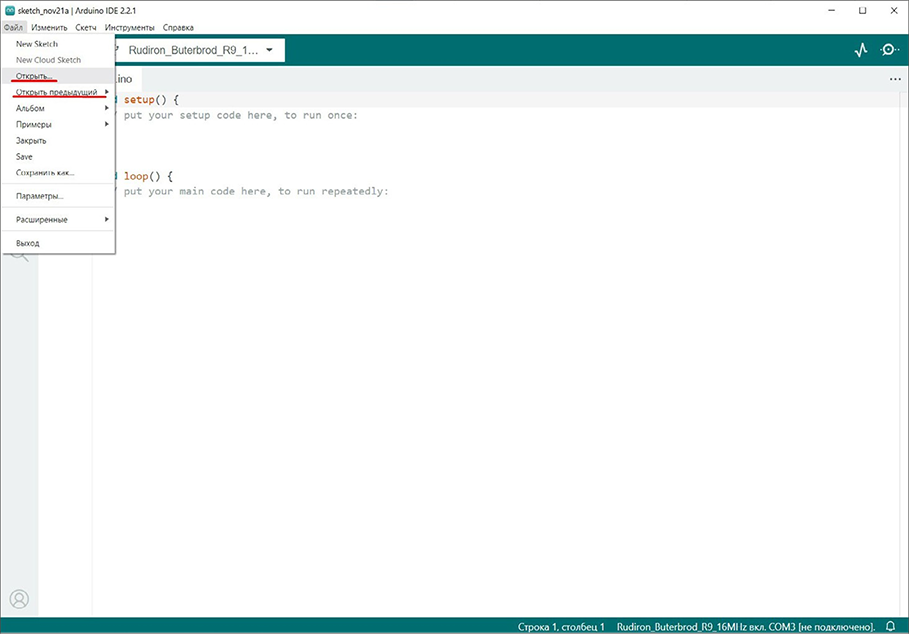Expand the Открыть предыдущий submenu
909x634 pixels.
tap(58, 92)
